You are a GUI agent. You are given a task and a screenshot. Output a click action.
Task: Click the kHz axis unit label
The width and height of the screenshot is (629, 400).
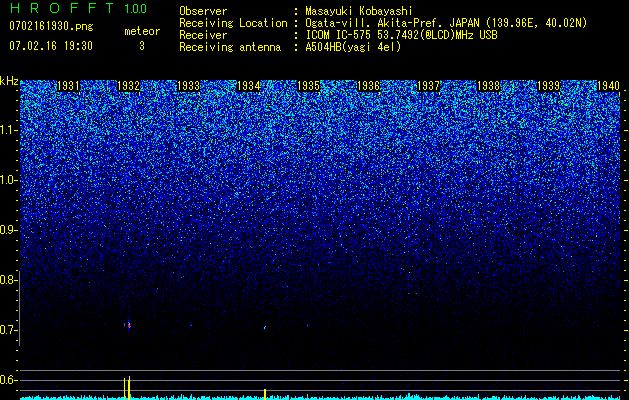[9, 81]
